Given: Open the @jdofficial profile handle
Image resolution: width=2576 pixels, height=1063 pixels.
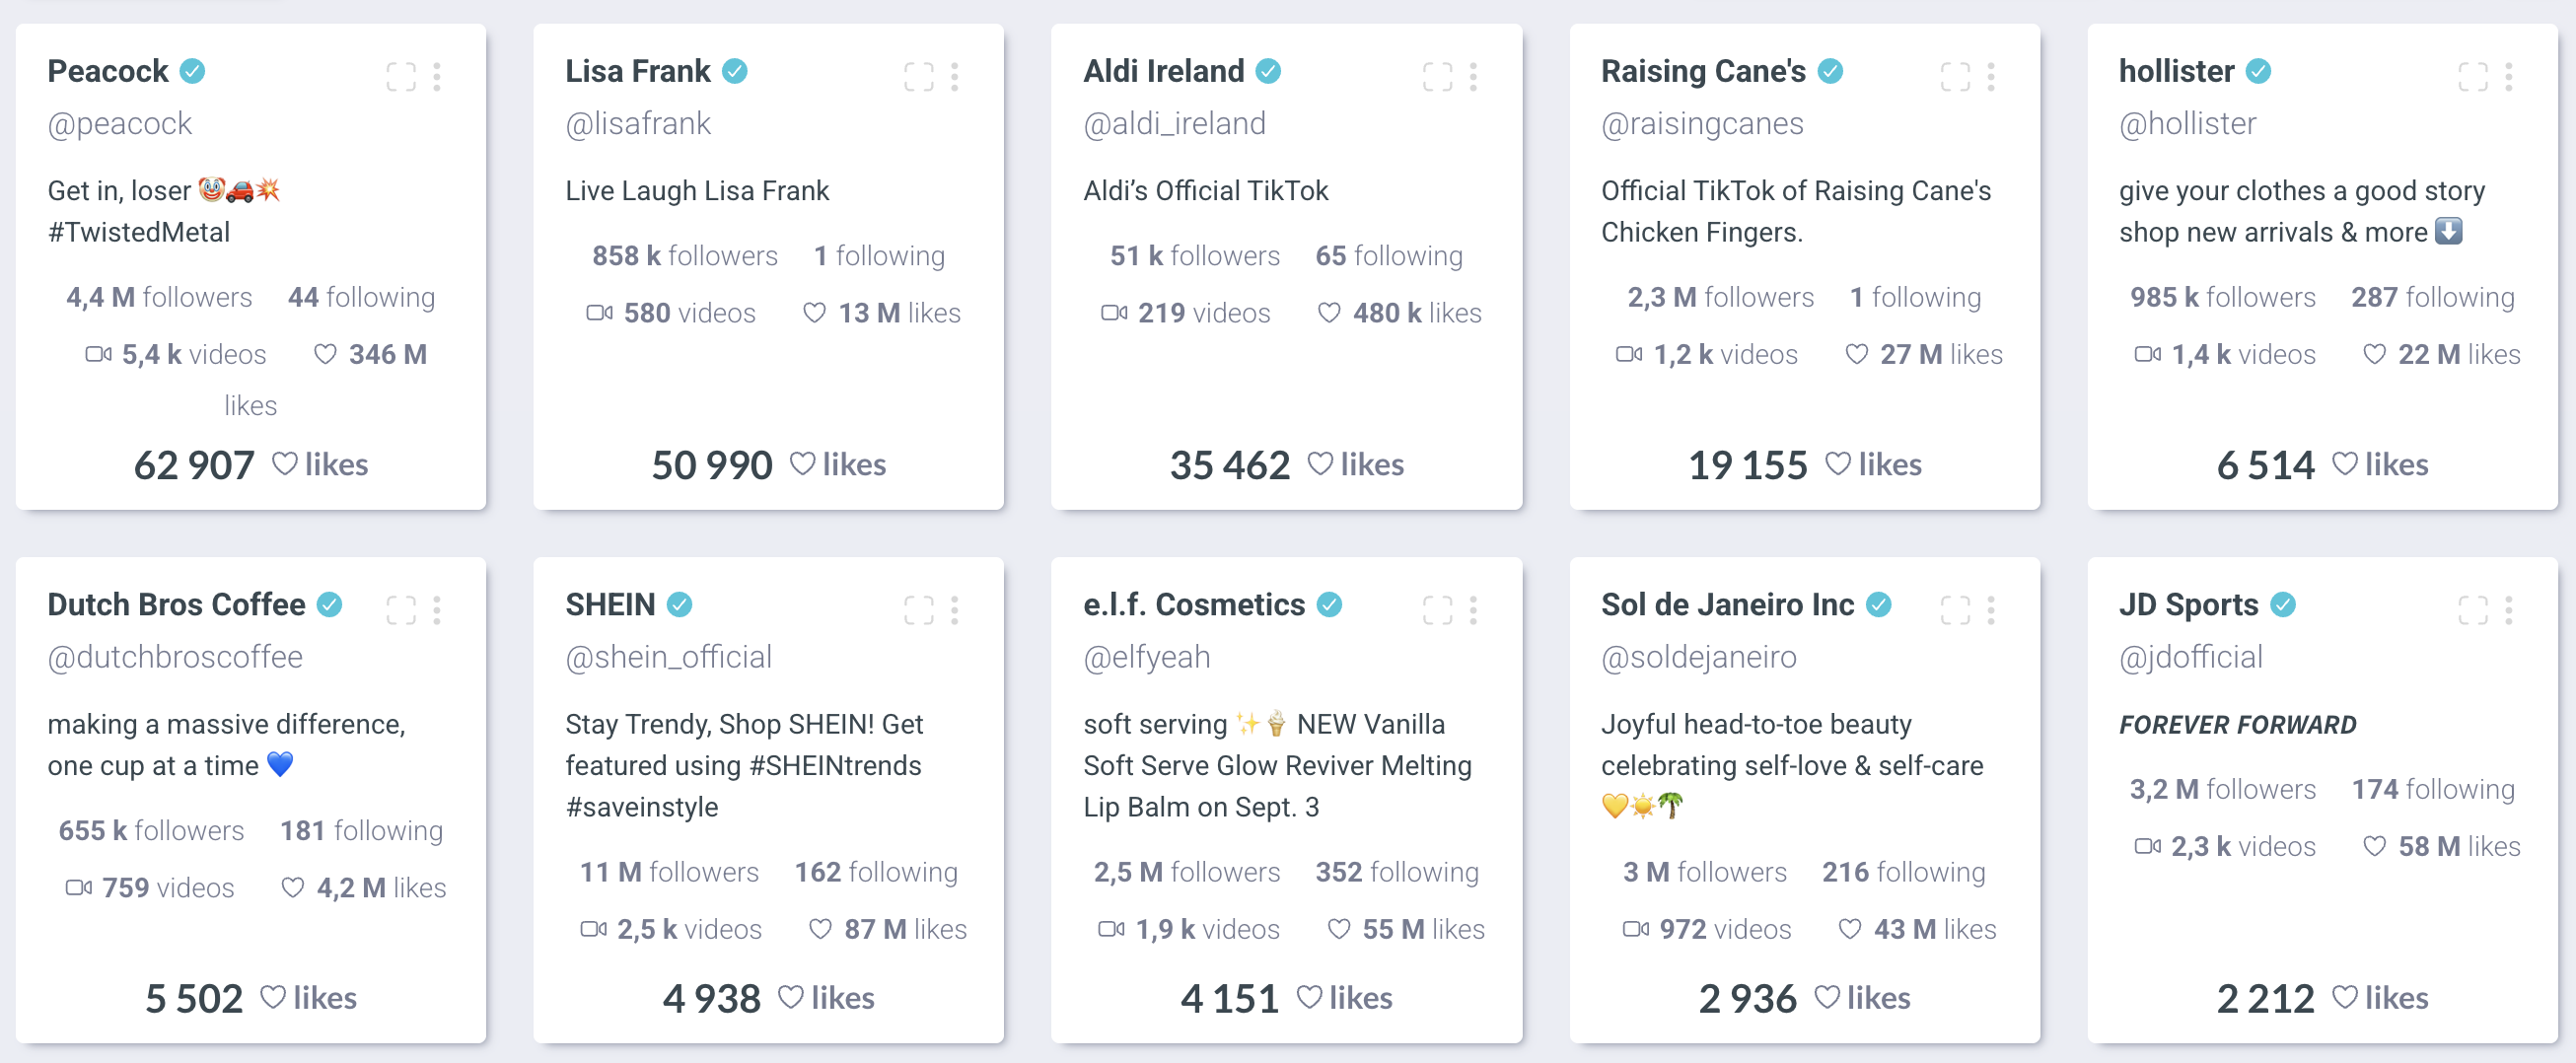Looking at the screenshot, I should pos(2191,657).
